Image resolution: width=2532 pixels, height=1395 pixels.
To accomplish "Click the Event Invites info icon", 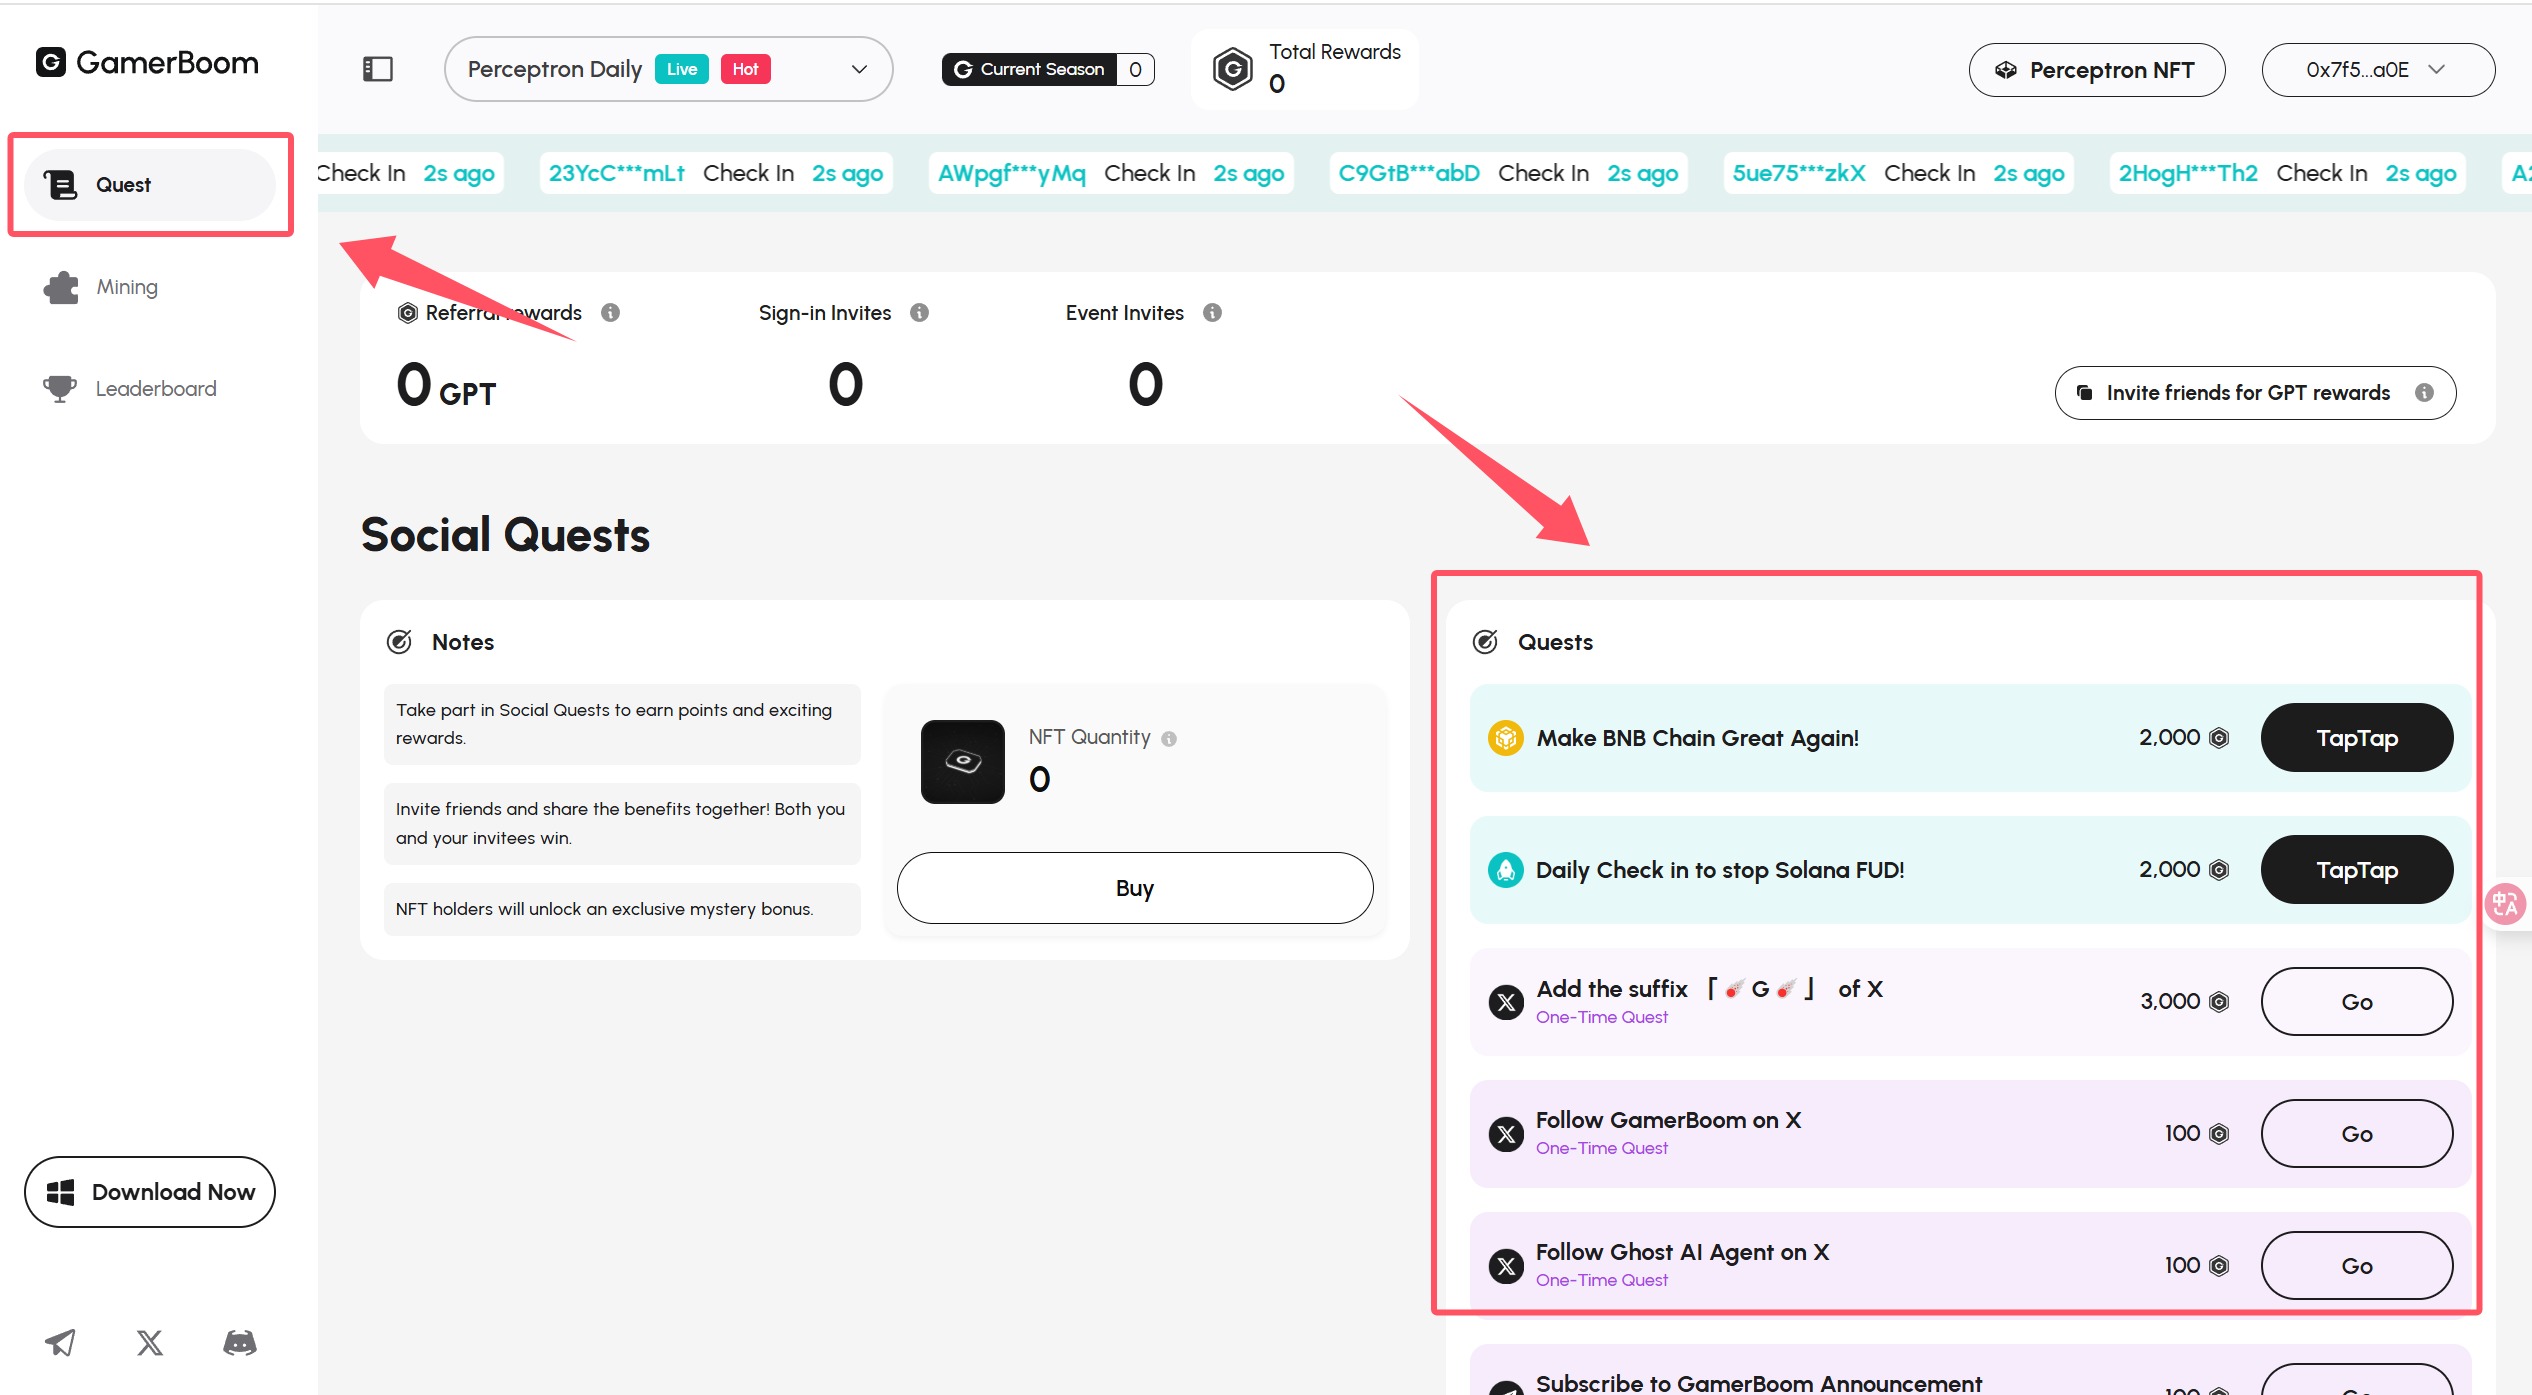I will 1212,313.
